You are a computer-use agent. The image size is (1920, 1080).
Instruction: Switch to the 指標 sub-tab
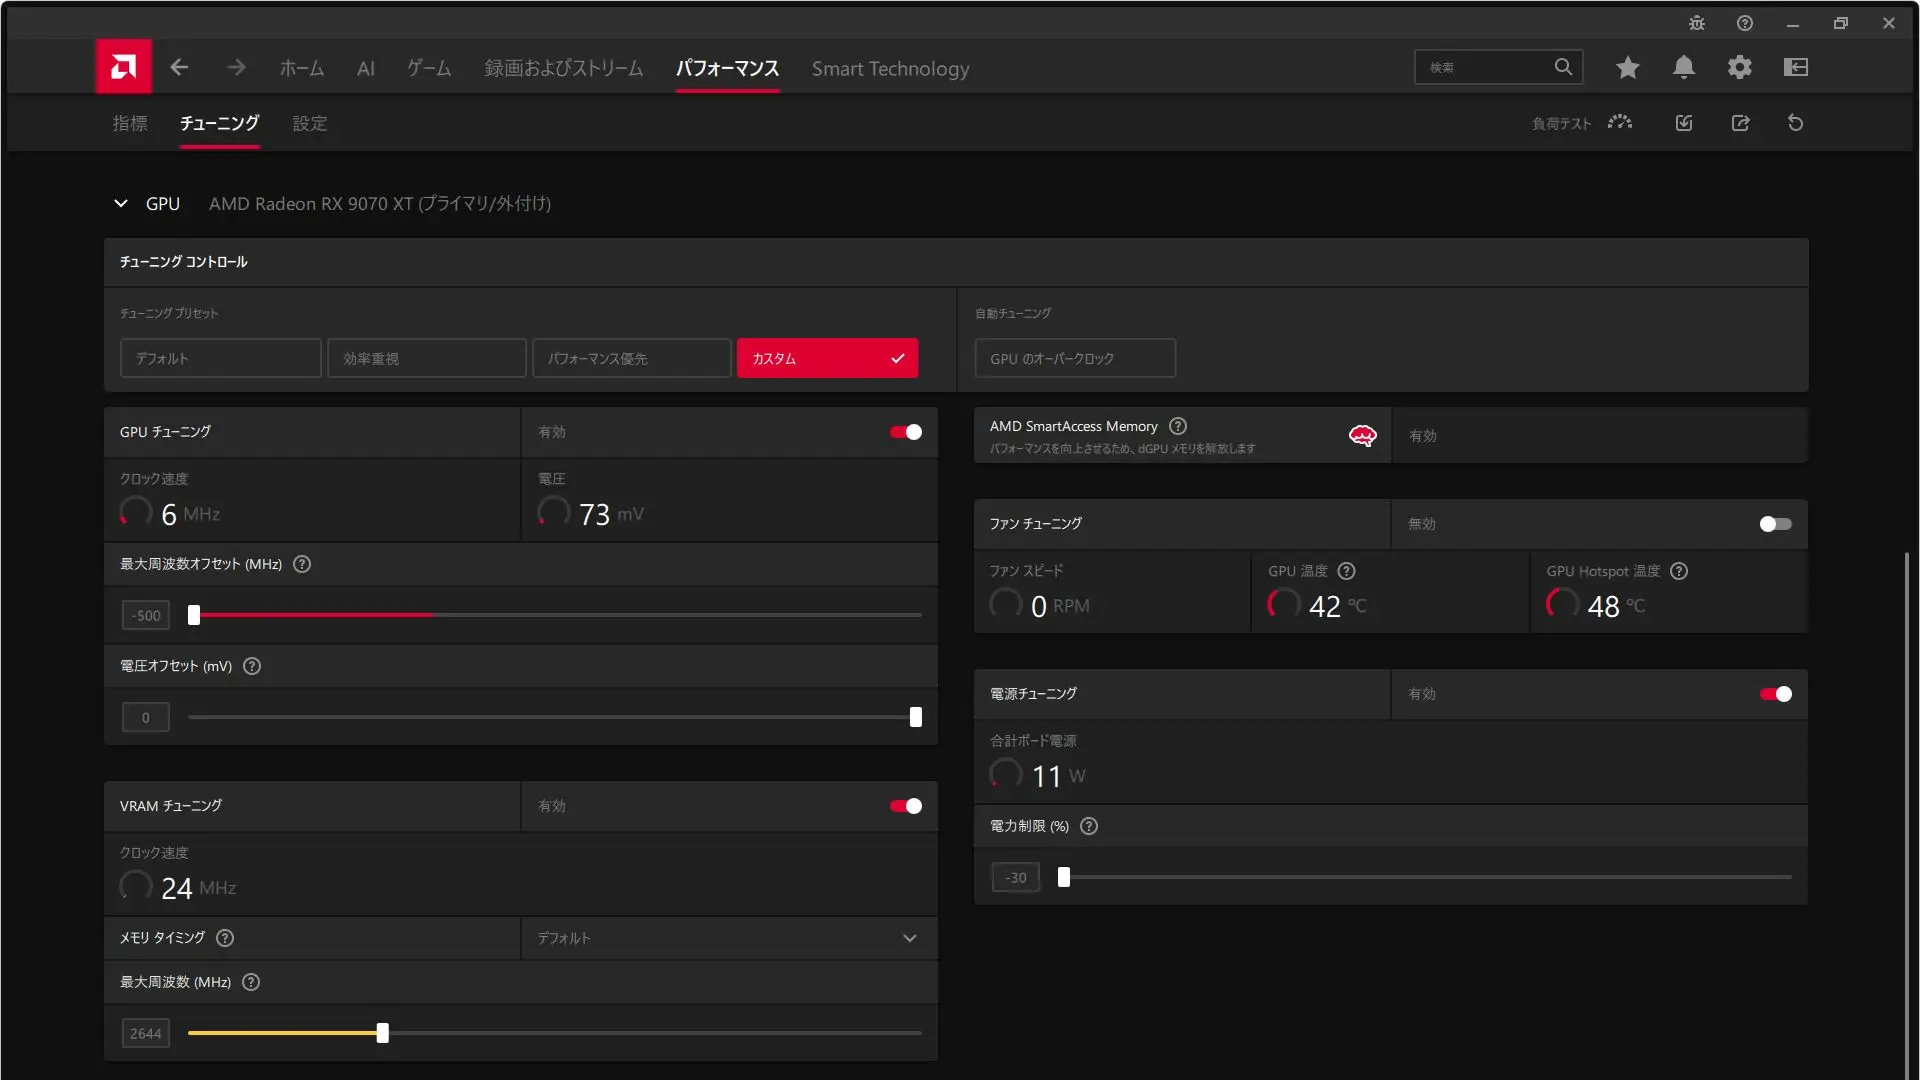130,123
